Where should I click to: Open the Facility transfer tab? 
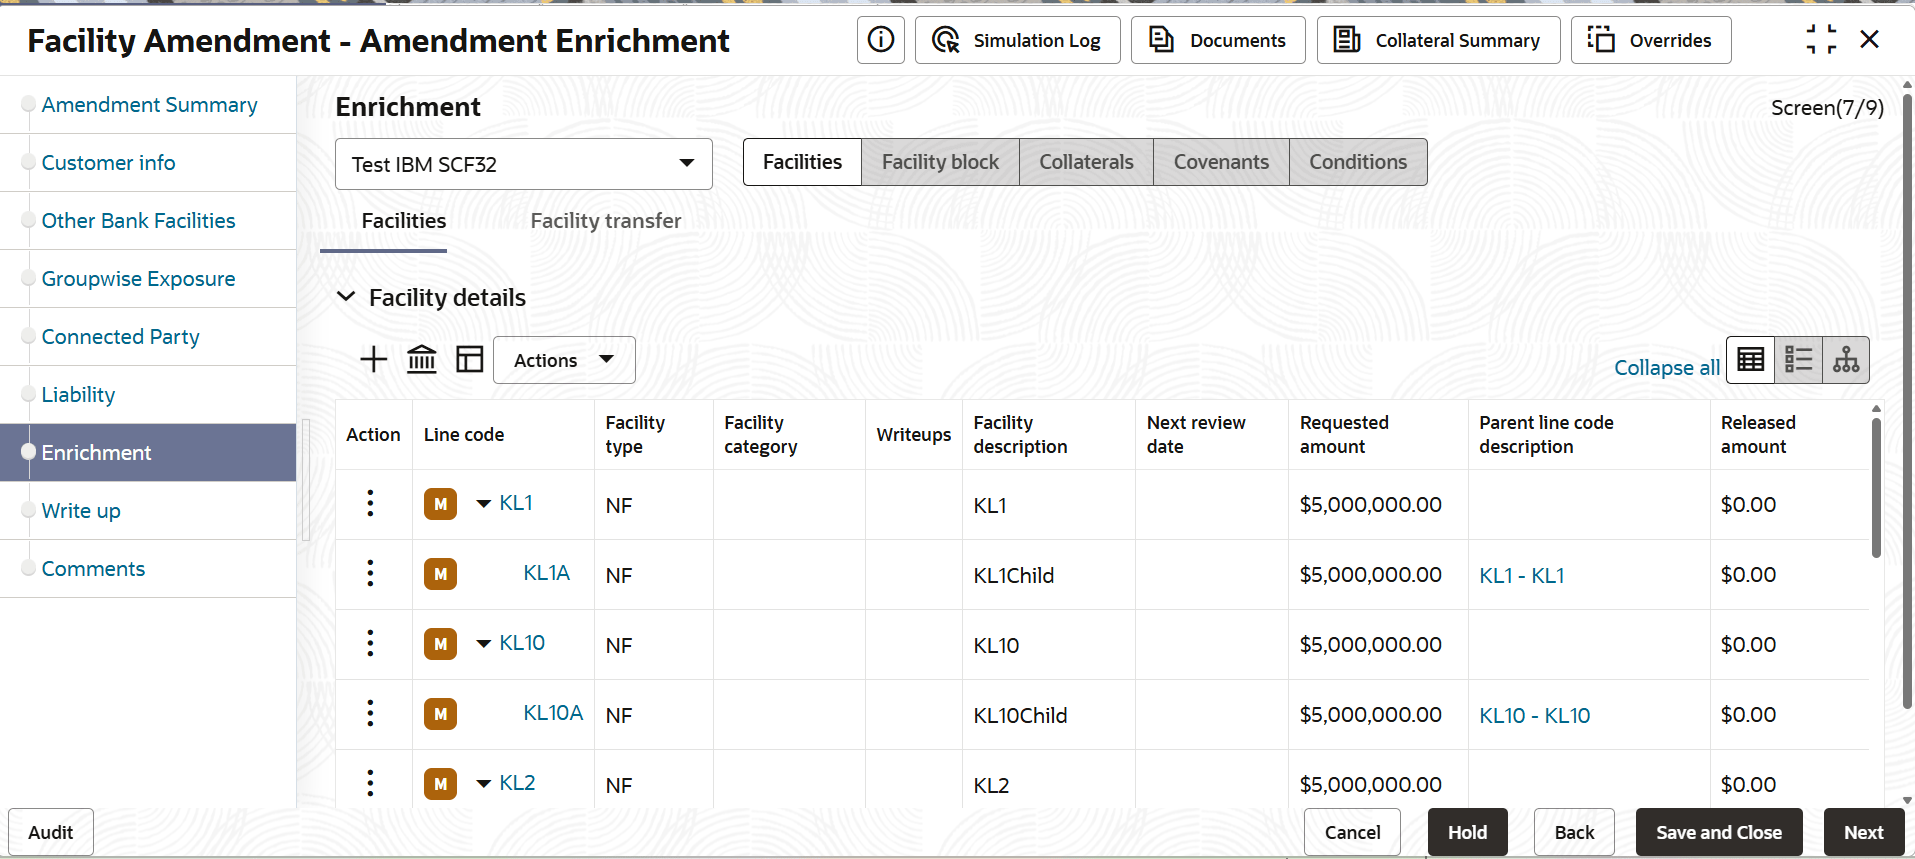(x=605, y=221)
